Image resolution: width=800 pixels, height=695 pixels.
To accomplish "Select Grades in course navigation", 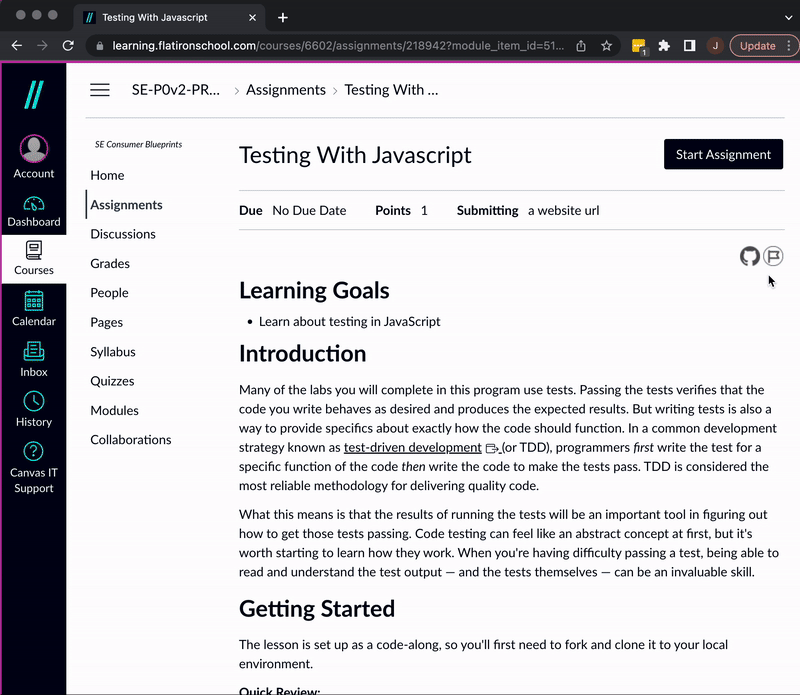I will pyautogui.click(x=110, y=264).
